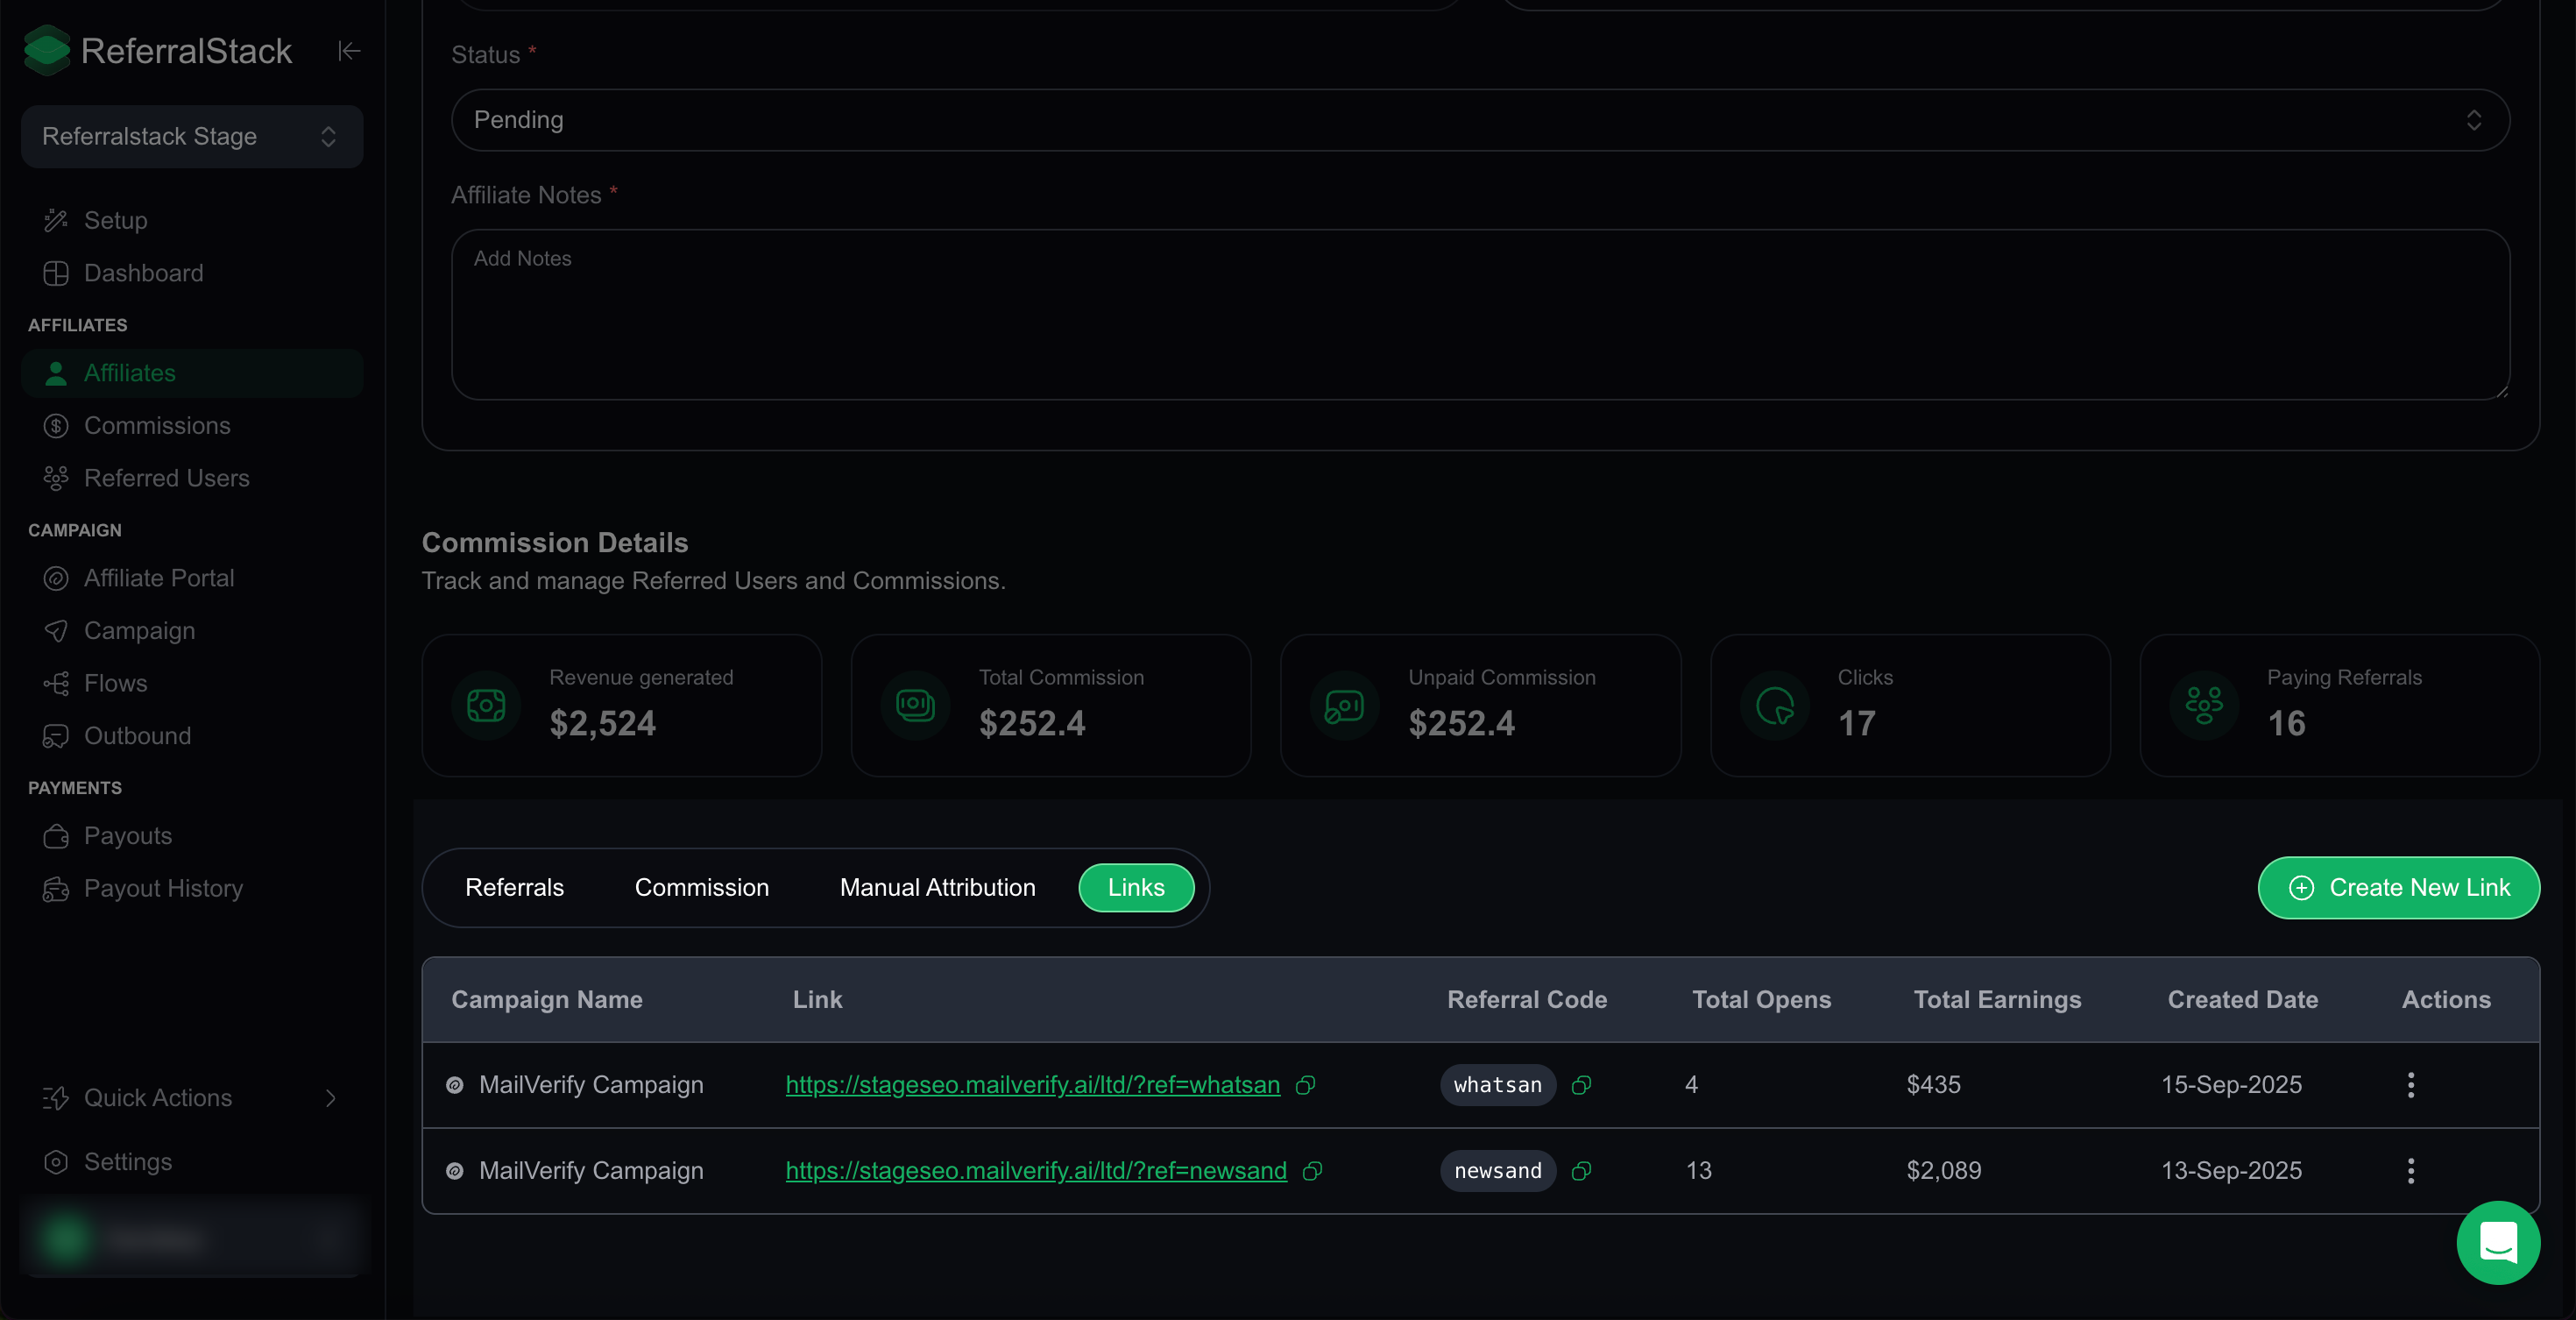Switch to the Referrals tab
The height and width of the screenshot is (1320, 2576).
(514, 887)
